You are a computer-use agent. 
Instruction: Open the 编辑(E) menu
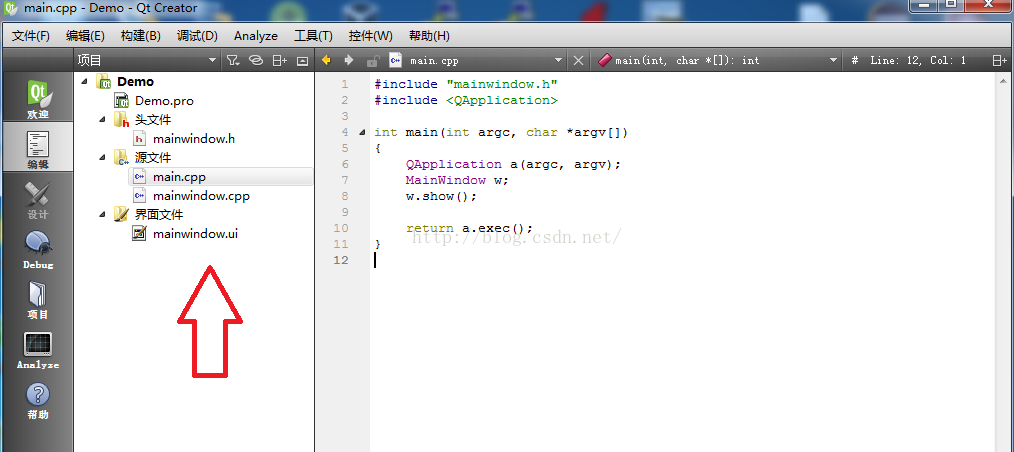coord(85,36)
